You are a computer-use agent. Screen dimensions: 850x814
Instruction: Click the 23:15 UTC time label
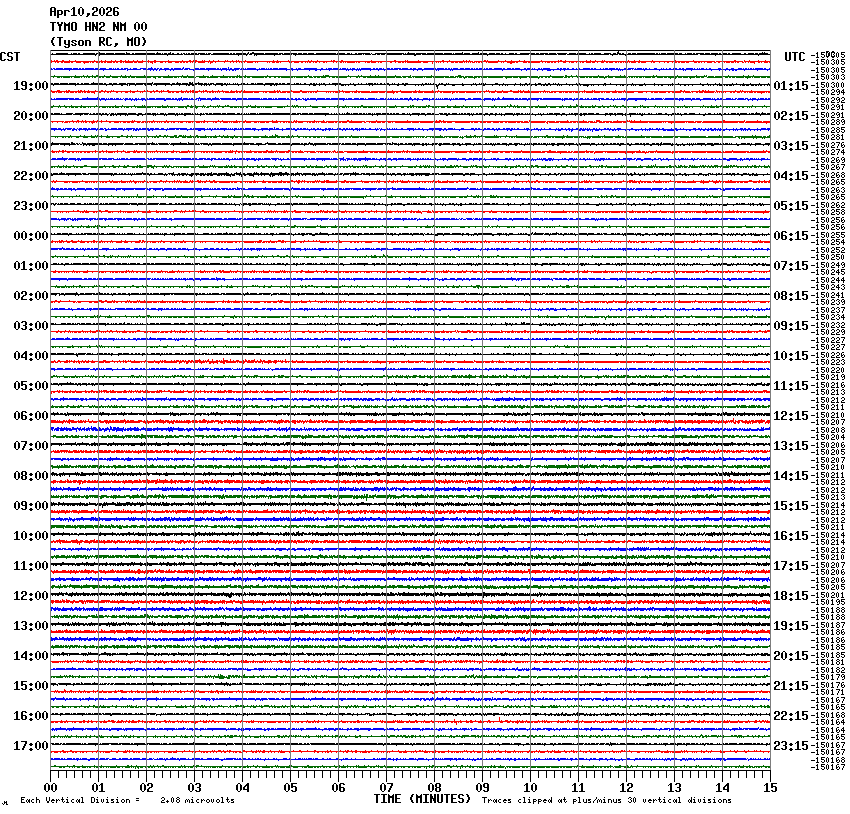(791, 746)
